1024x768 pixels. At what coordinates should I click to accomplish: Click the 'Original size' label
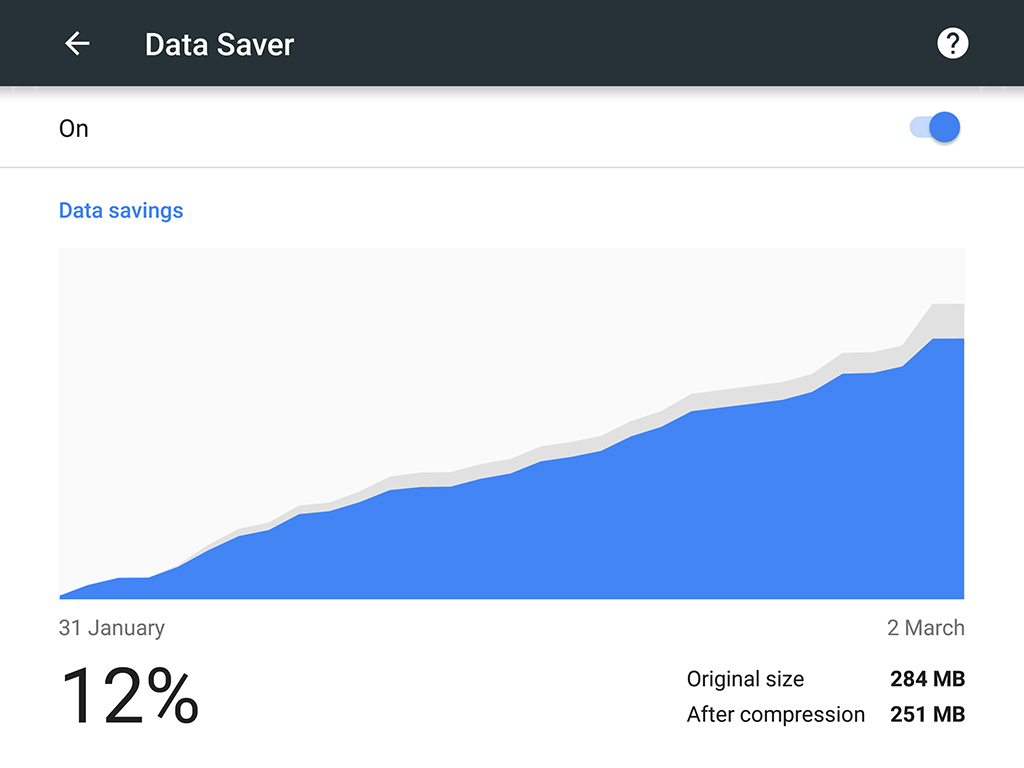(745, 679)
